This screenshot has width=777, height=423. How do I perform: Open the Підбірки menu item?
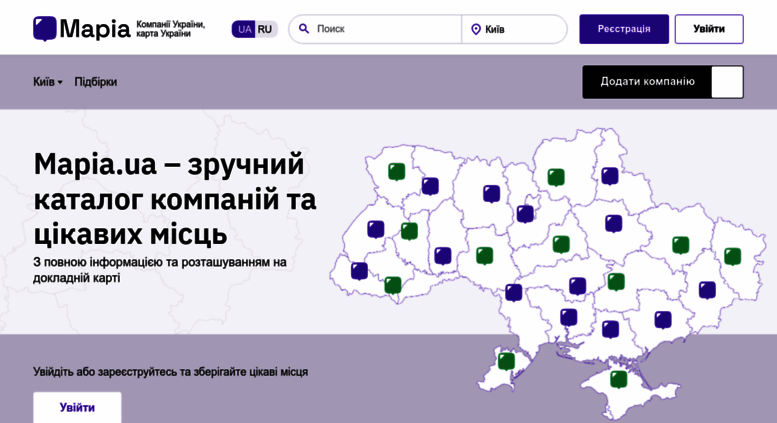click(x=96, y=82)
